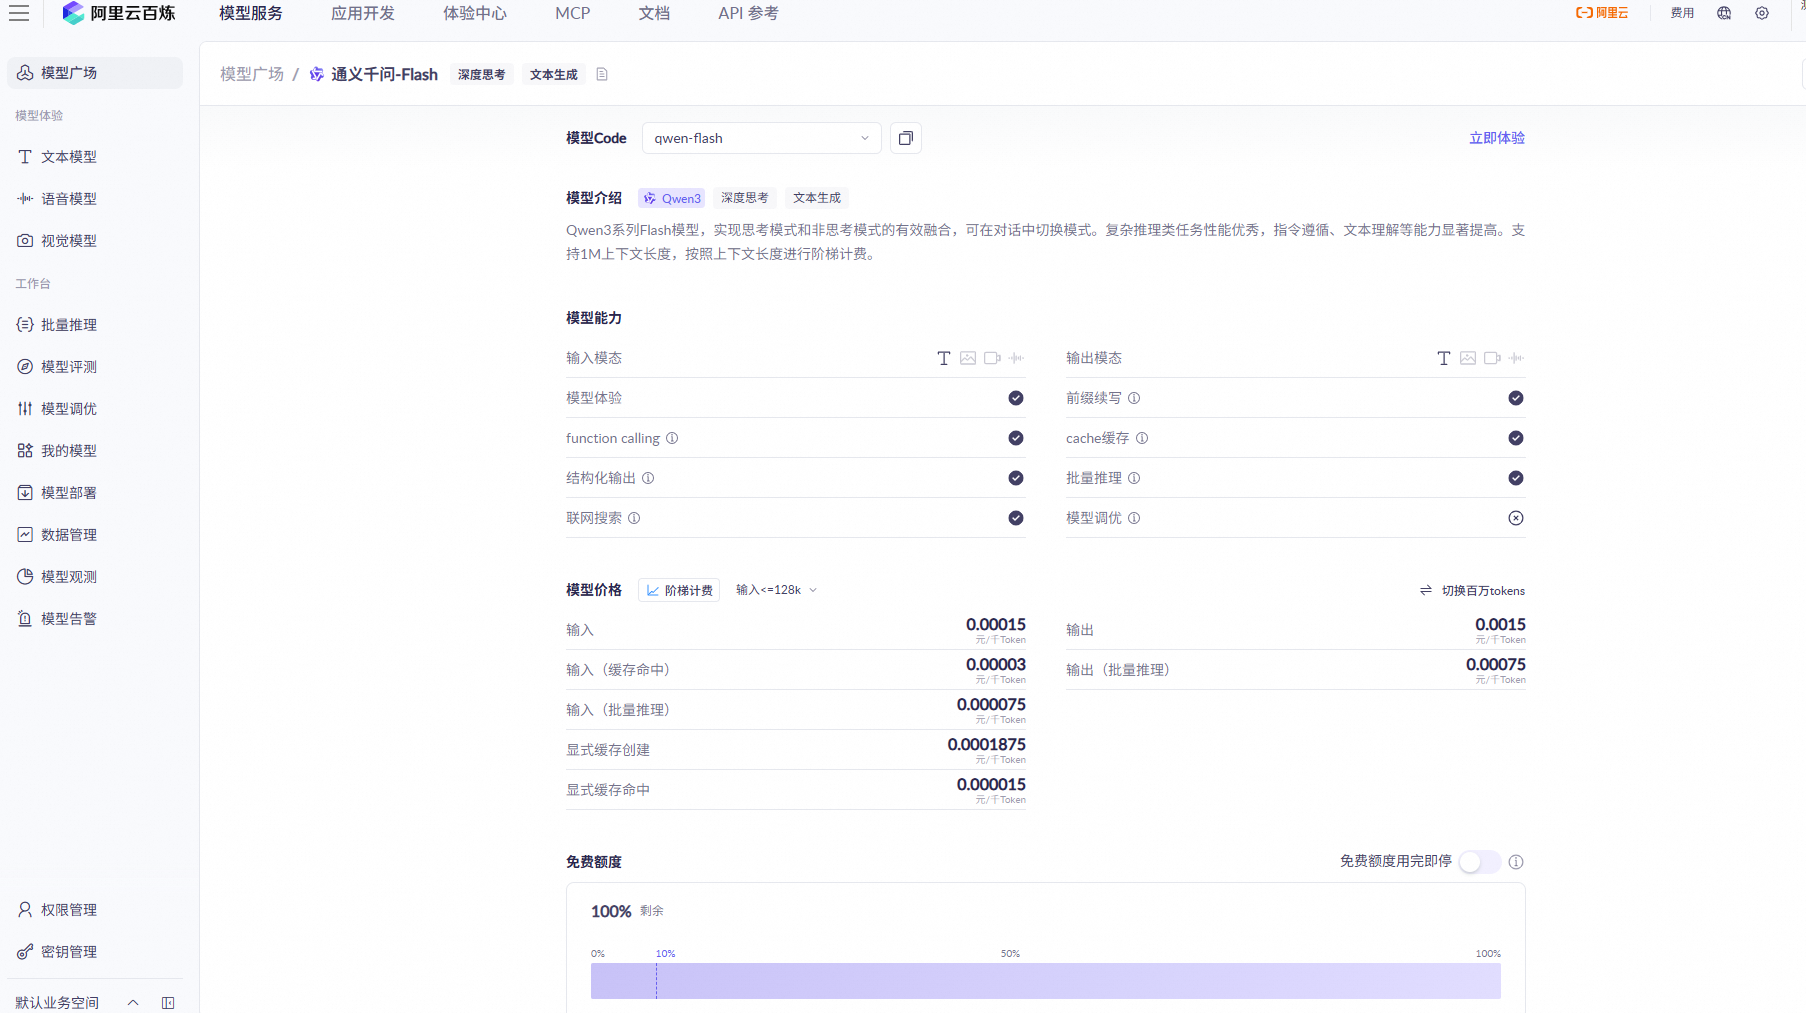Go back to 模型广场 via breadcrumb
1806x1013 pixels.
click(x=252, y=74)
